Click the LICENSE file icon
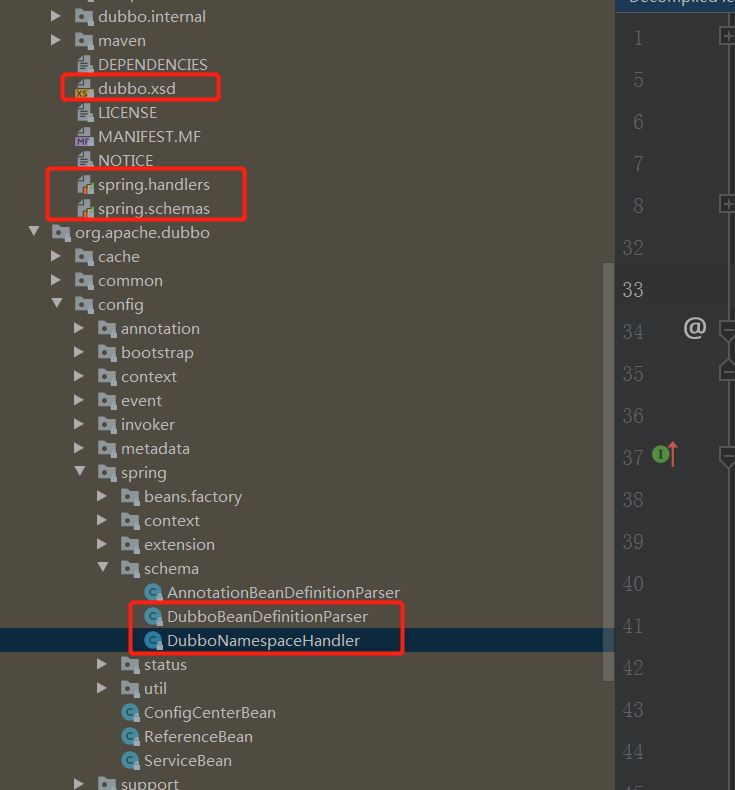 pos(86,113)
